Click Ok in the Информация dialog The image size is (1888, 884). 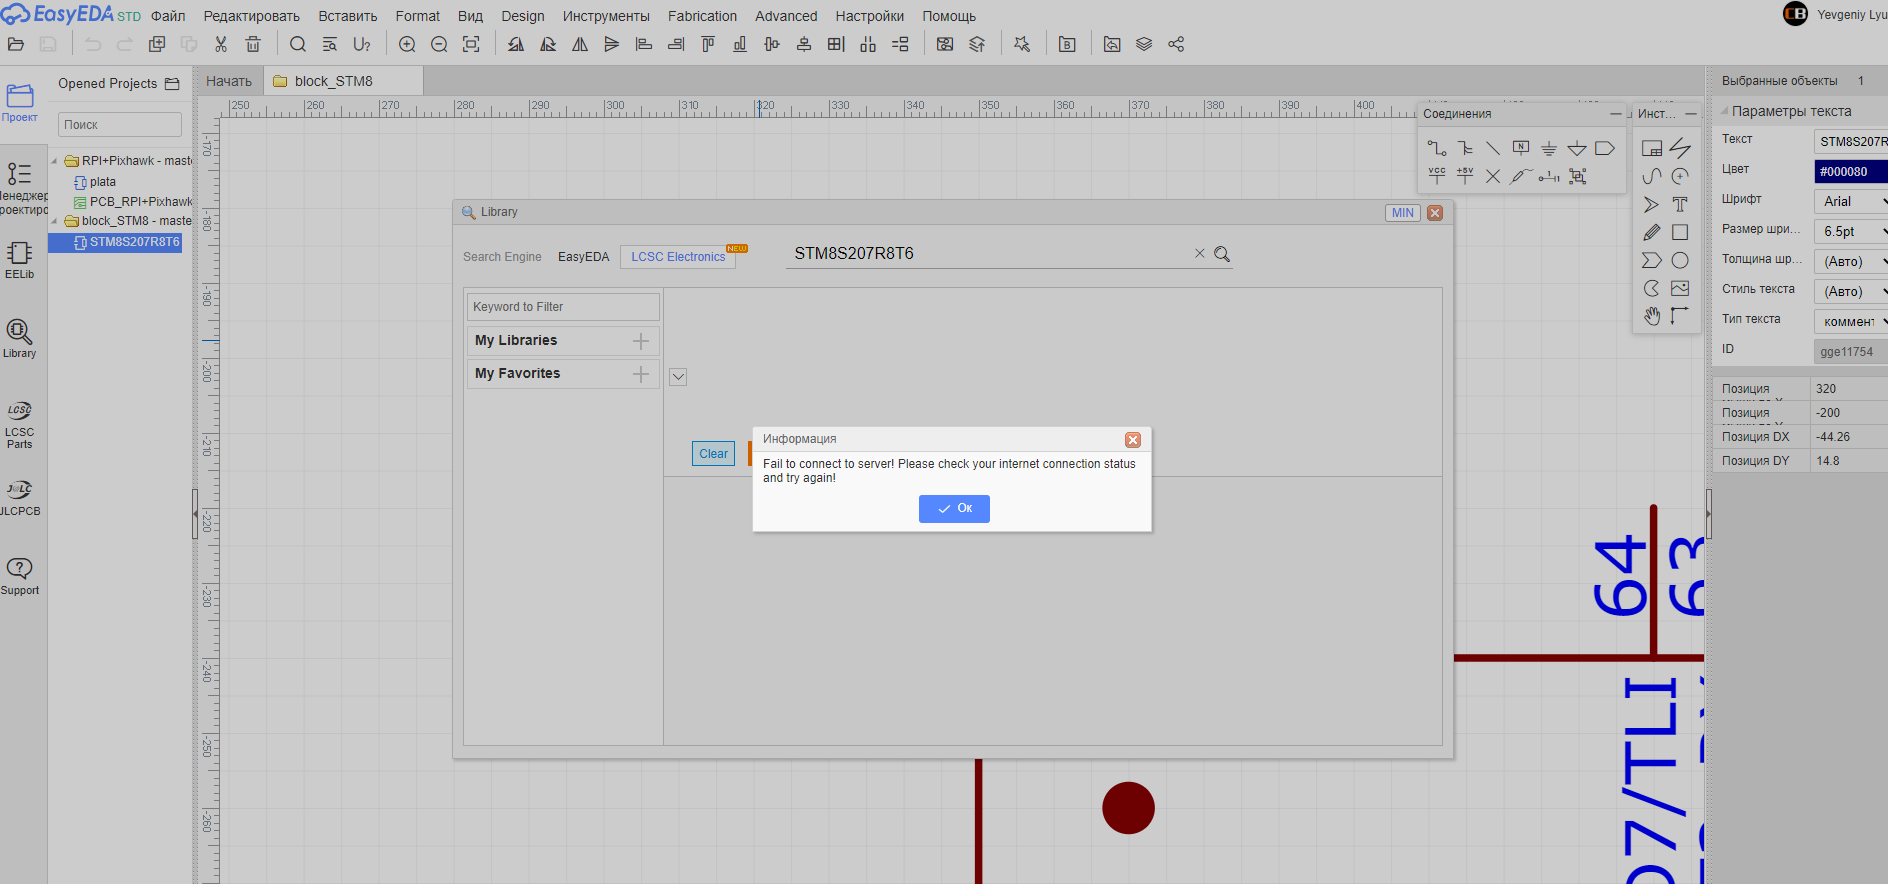coord(954,508)
